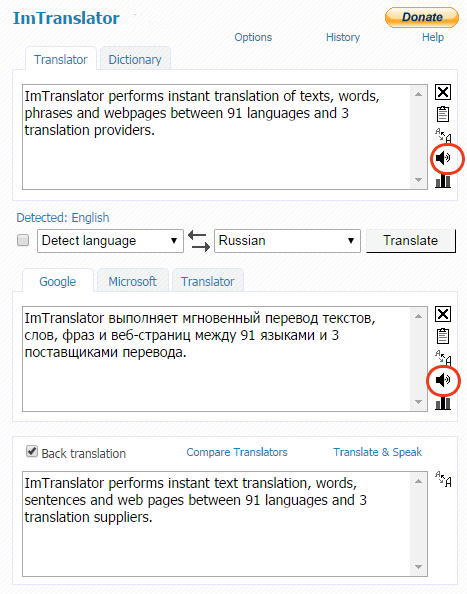Change font size for Russian translation box
Image resolution: width=467 pixels, height=594 pixels.
tap(443, 357)
